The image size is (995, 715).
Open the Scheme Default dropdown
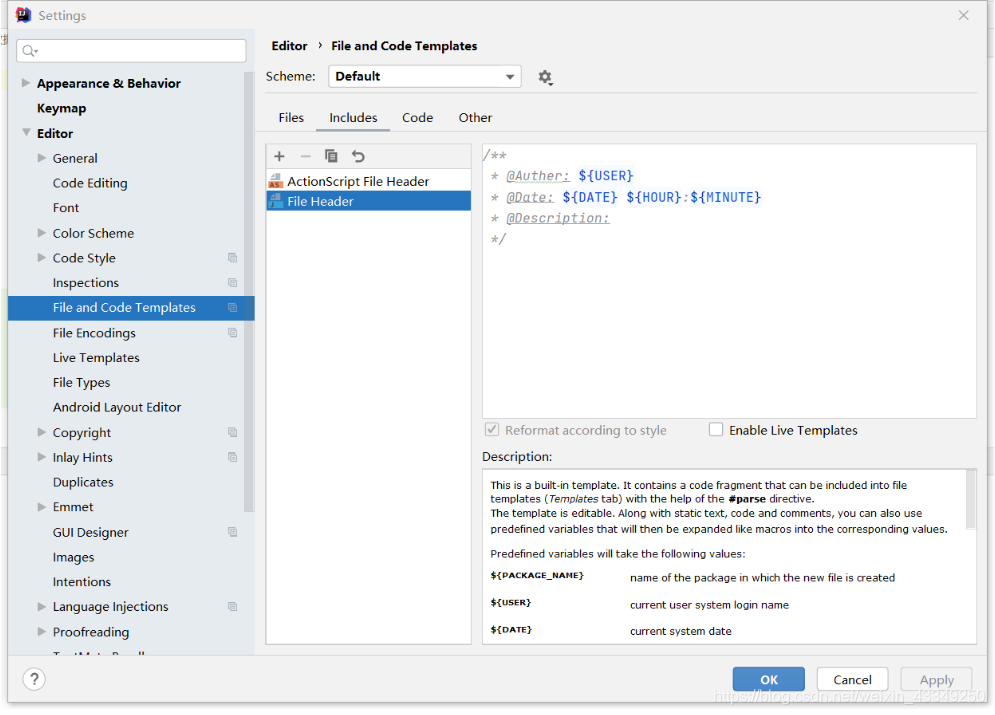425,77
